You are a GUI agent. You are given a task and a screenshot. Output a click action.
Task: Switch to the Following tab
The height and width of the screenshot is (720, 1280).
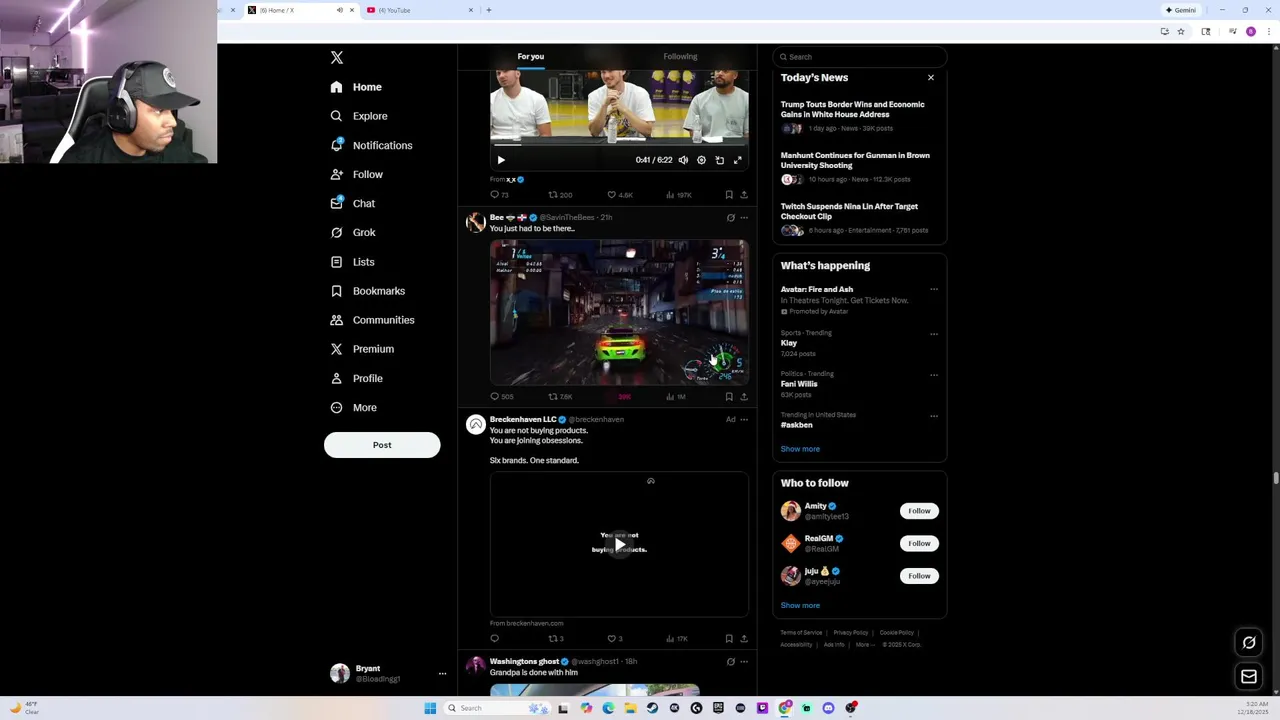[680, 56]
